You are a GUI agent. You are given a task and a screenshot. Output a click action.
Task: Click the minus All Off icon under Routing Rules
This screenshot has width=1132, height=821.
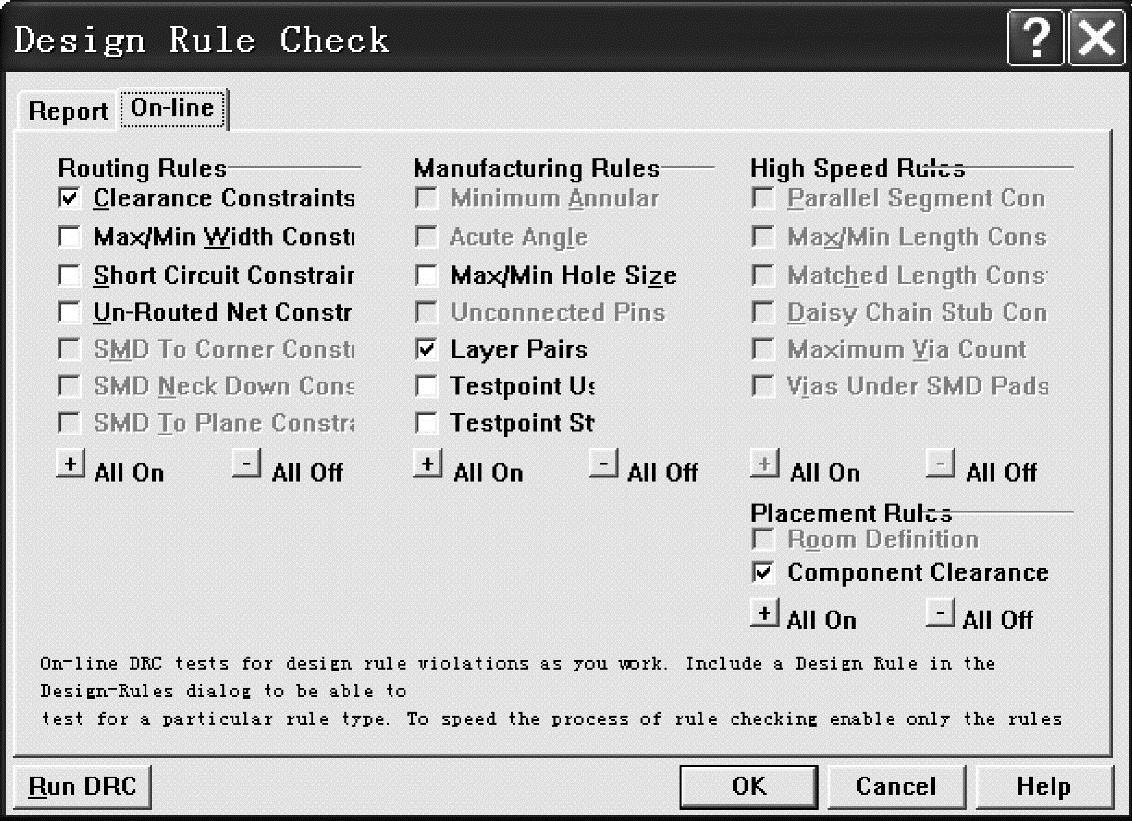[247, 464]
